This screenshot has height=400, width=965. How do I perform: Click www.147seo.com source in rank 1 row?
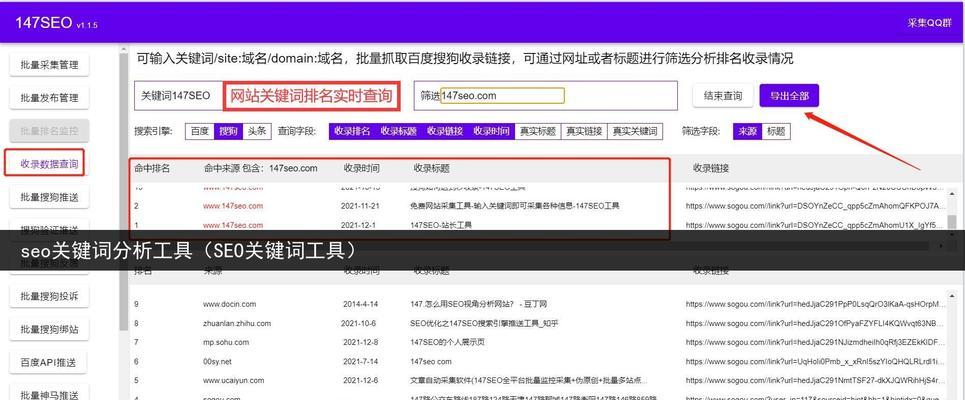[233, 225]
